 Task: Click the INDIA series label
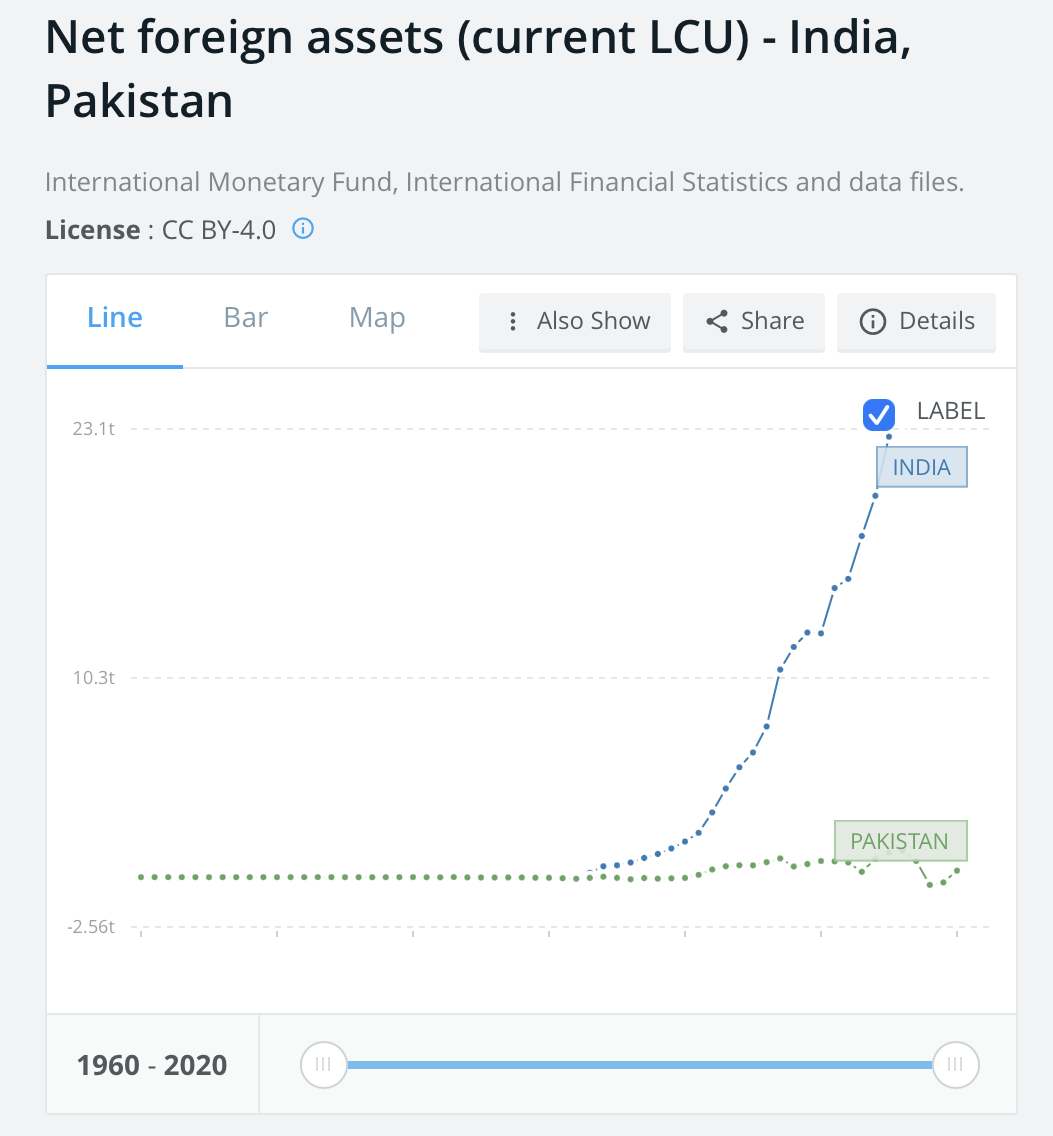(x=922, y=467)
